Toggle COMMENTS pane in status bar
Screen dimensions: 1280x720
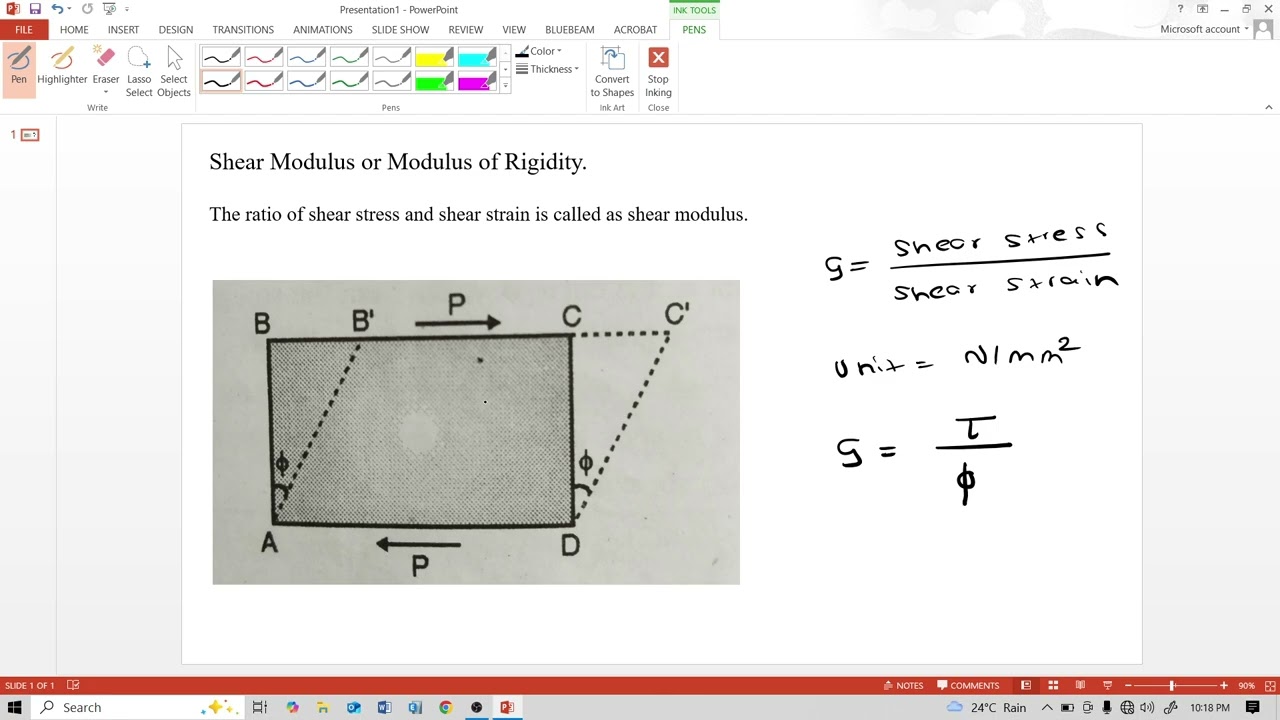(968, 685)
